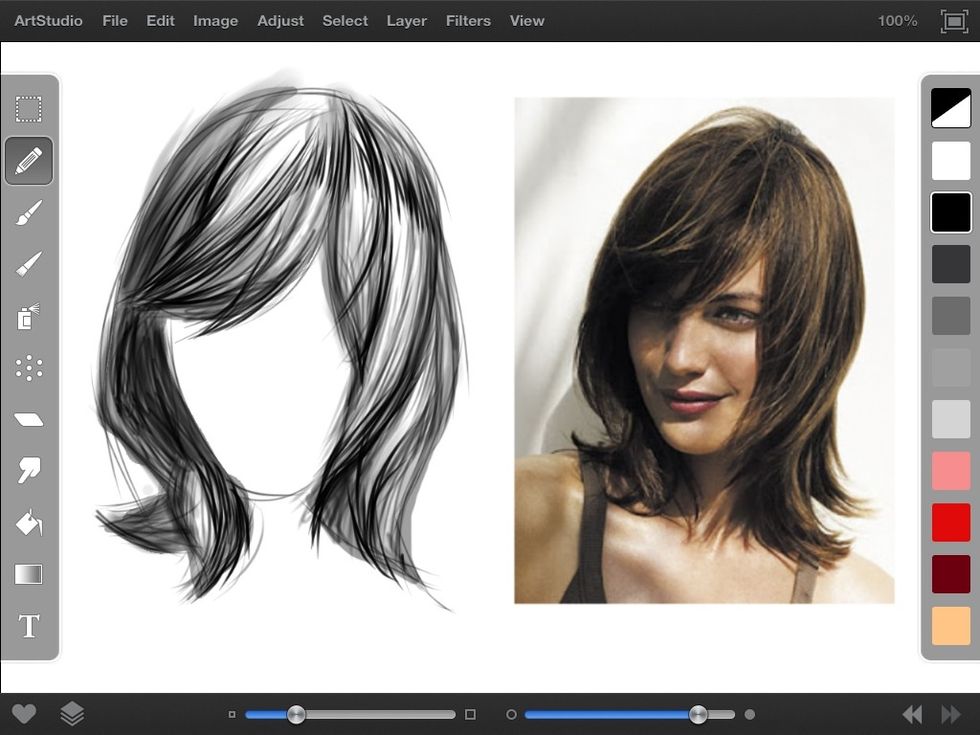Select the rectangular selection tool
Image resolution: width=980 pixels, height=735 pixels.
(29, 109)
